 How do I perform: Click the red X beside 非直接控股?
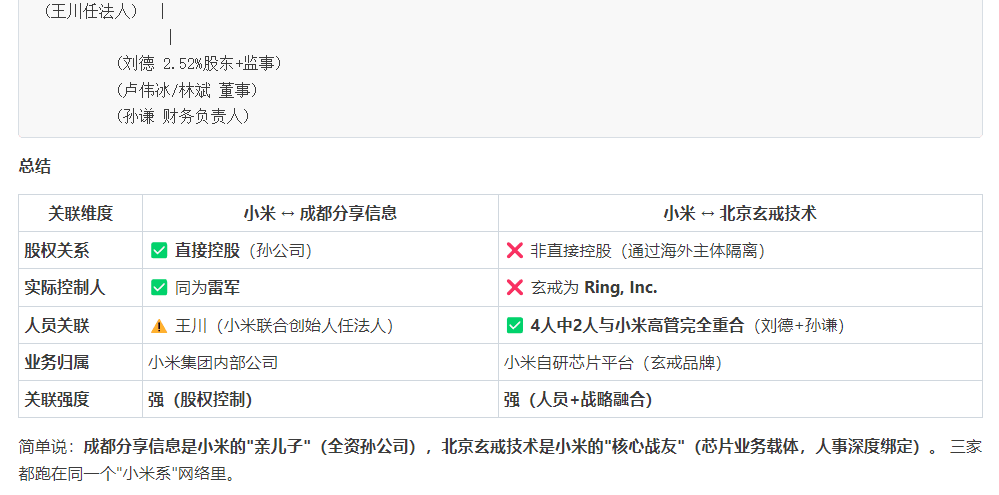[515, 250]
